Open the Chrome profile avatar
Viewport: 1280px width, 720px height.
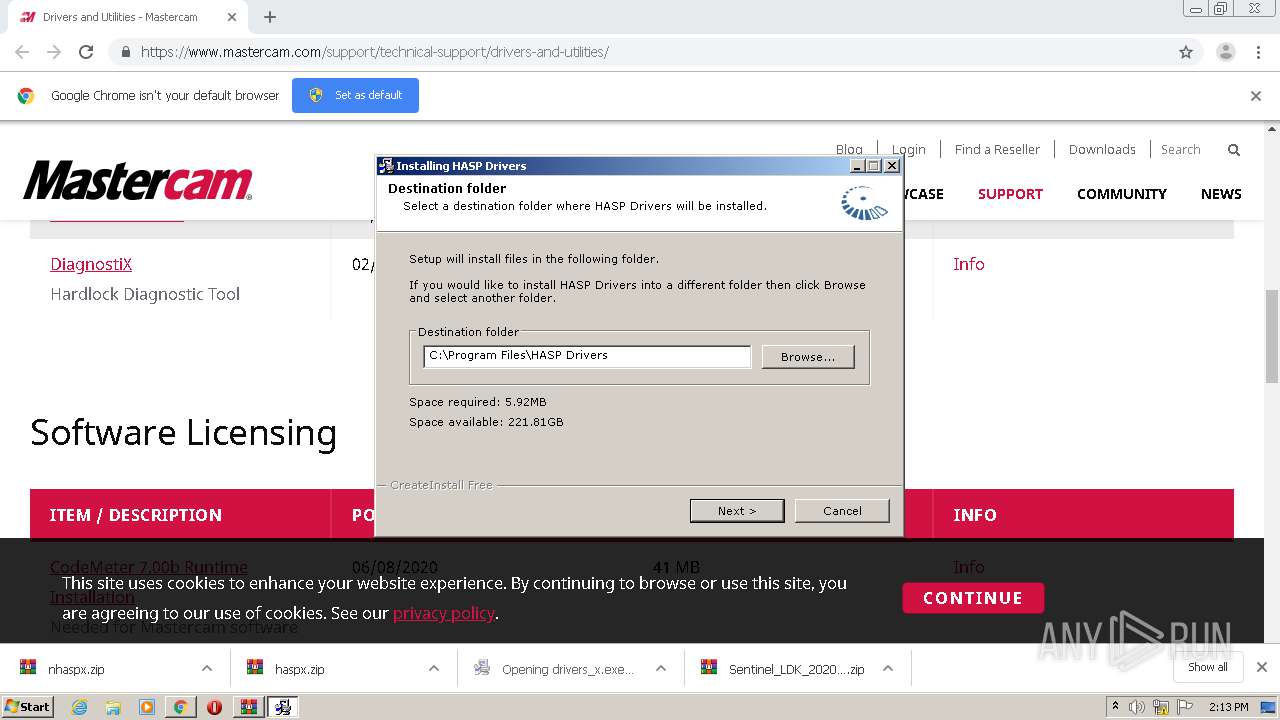coord(1225,52)
